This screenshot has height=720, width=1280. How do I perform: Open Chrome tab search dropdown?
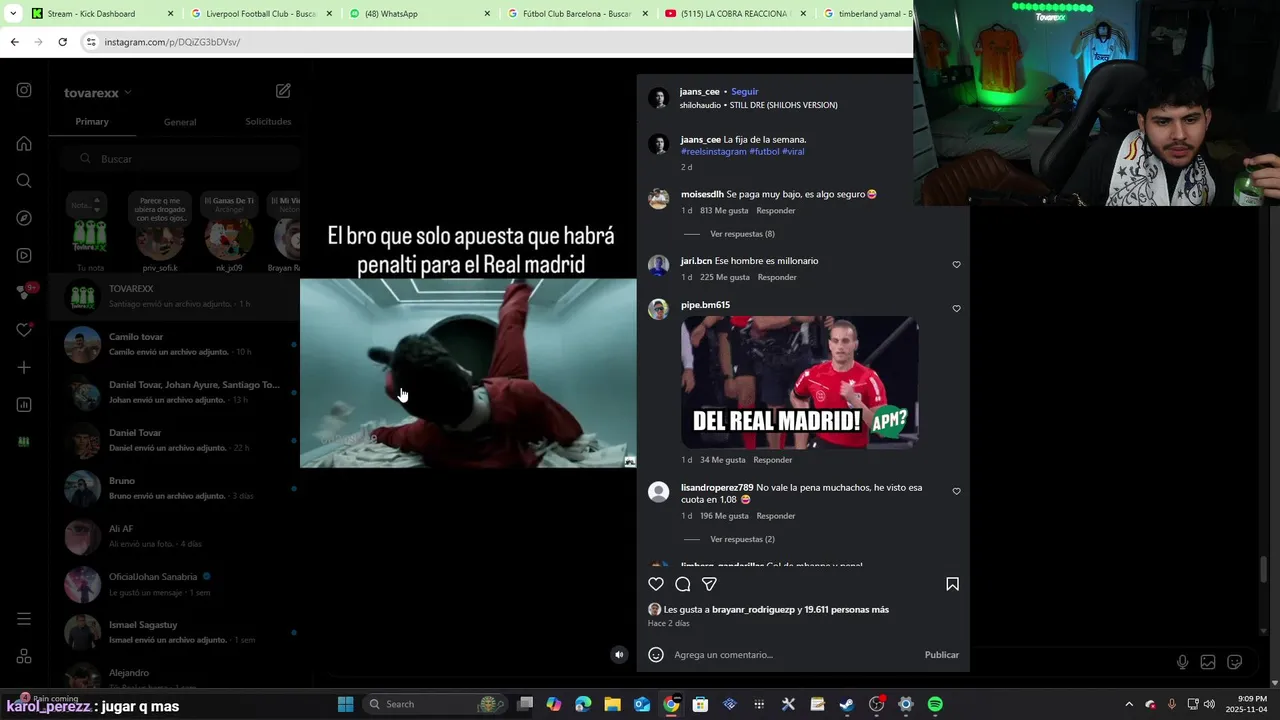(x=13, y=14)
